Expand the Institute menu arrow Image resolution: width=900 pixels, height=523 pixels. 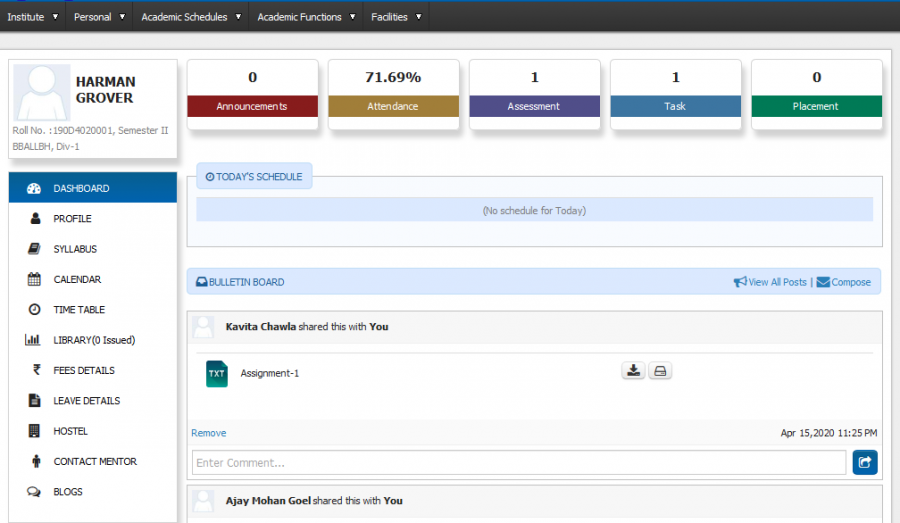click(55, 17)
